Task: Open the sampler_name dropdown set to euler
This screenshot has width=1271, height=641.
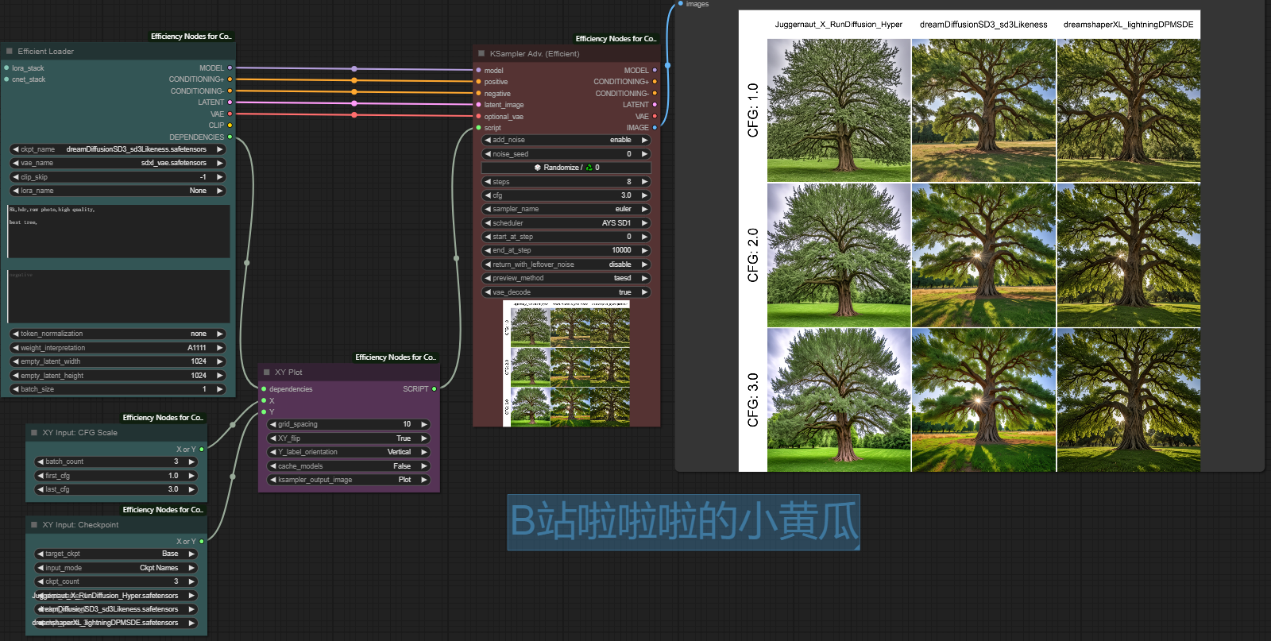Action: (x=567, y=209)
